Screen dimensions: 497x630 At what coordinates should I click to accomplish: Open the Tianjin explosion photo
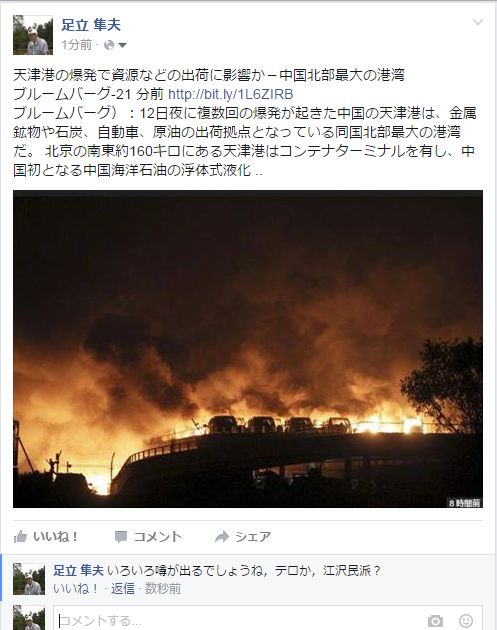(248, 349)
